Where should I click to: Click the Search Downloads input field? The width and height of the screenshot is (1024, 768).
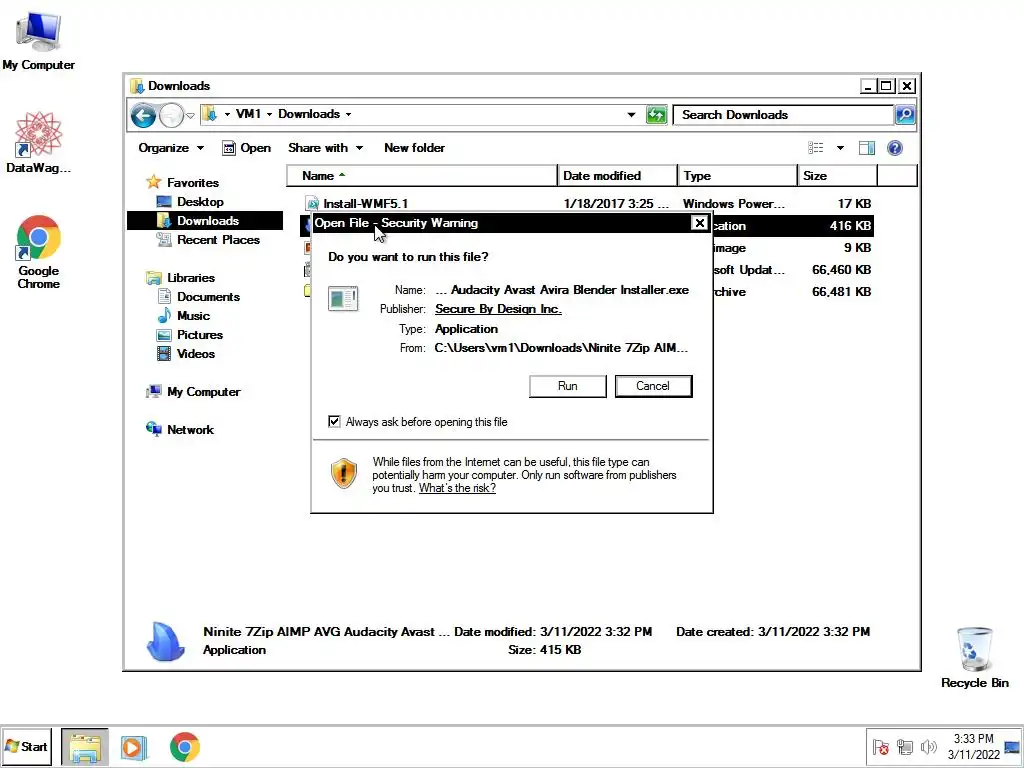tap(783, 115)
